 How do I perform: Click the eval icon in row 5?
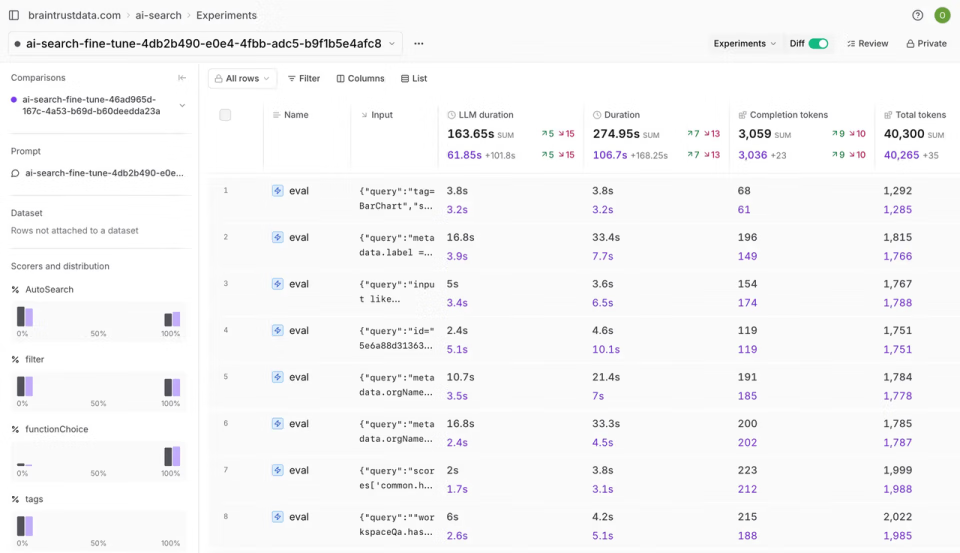pos(278,378)
